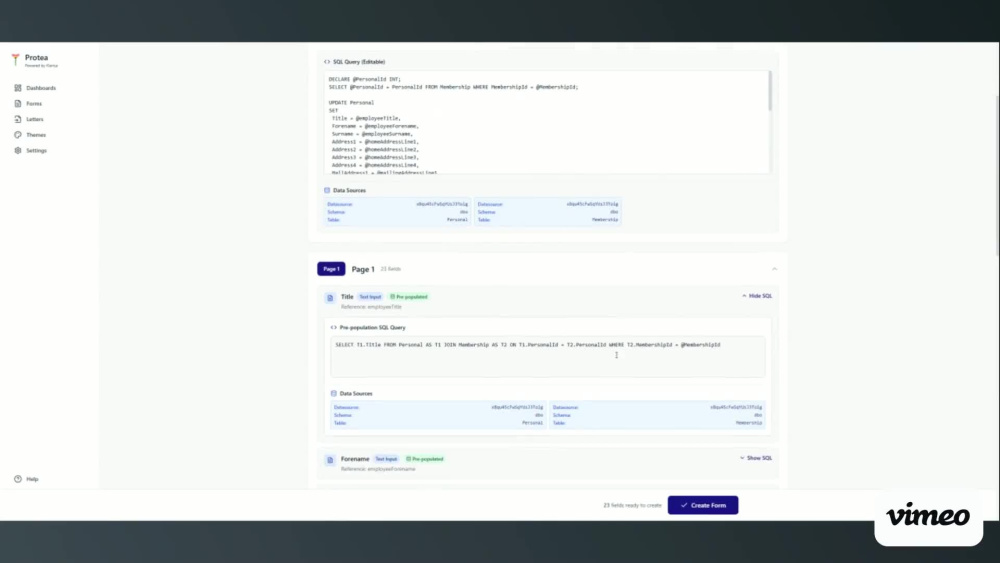Click the Forename field document icon
This screenshot has width=1000, height=563.
tap(330, 460)
